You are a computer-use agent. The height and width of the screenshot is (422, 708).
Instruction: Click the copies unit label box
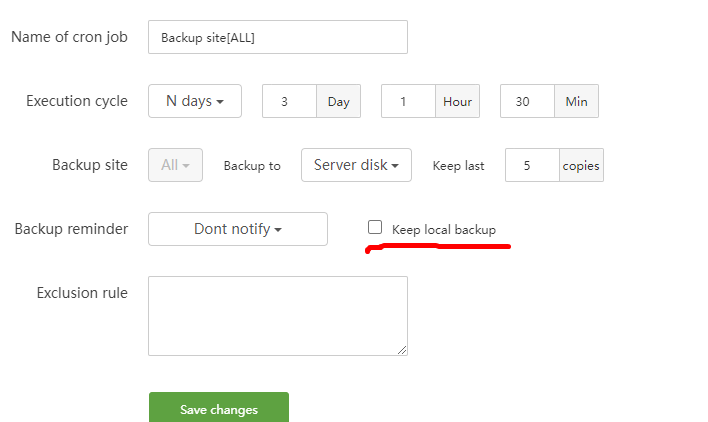(x=581, y=165)
